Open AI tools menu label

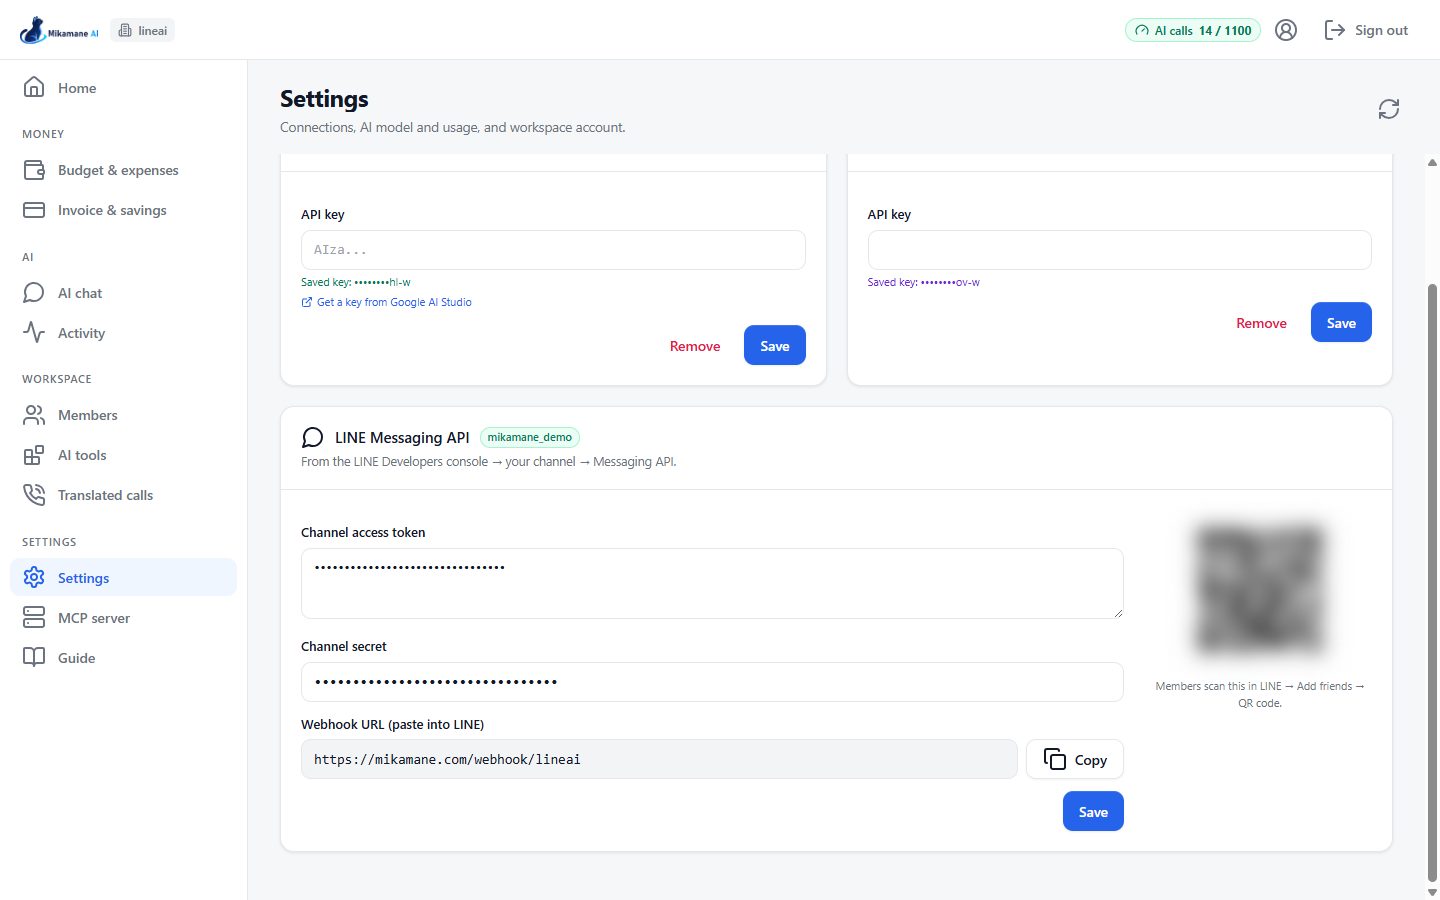pyautogui.click(x=82, y=455)
